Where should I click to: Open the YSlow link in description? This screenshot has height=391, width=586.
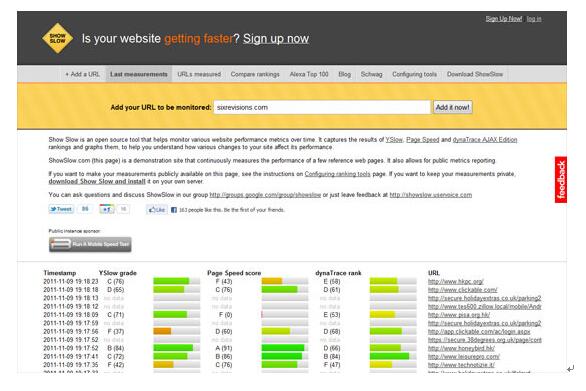(394, 139)
